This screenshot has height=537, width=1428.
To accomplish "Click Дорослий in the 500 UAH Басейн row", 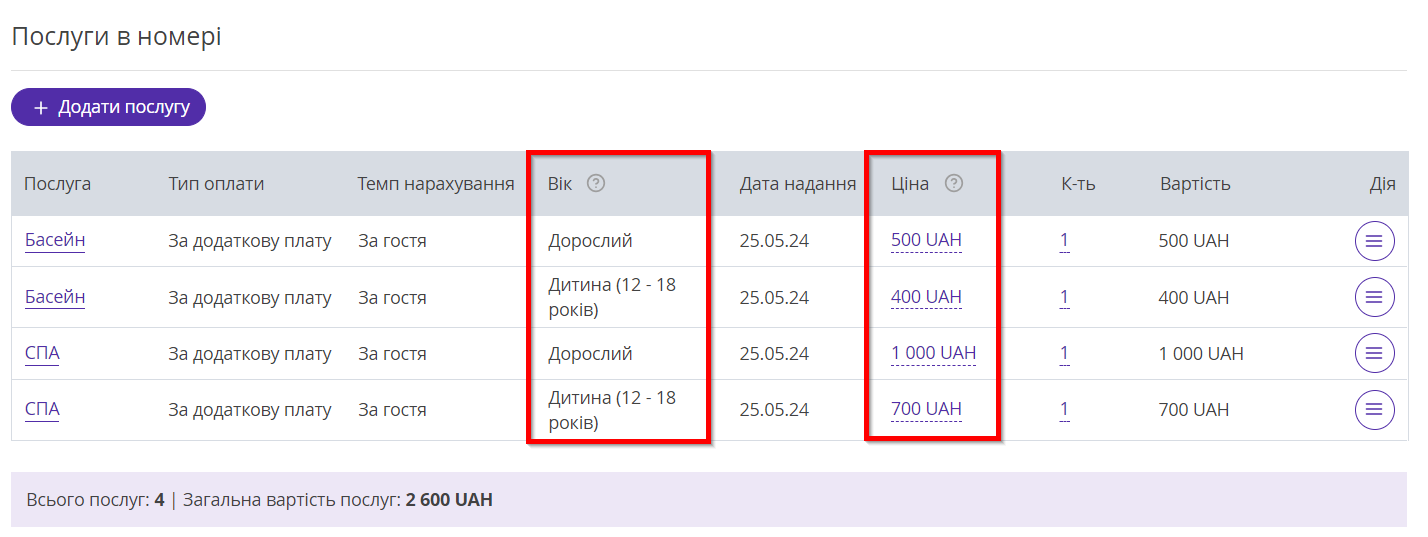I will [x=590, y=241].
